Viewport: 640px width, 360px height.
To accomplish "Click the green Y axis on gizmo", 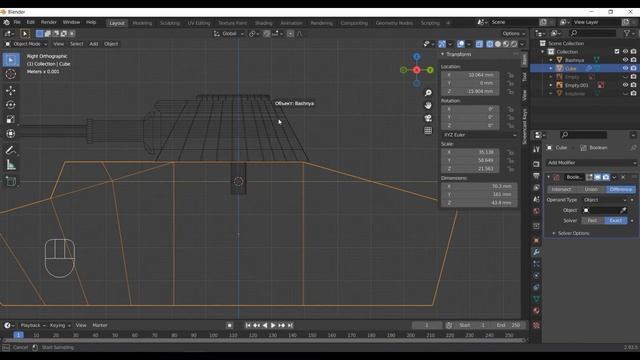I will [x=430, y=70].
